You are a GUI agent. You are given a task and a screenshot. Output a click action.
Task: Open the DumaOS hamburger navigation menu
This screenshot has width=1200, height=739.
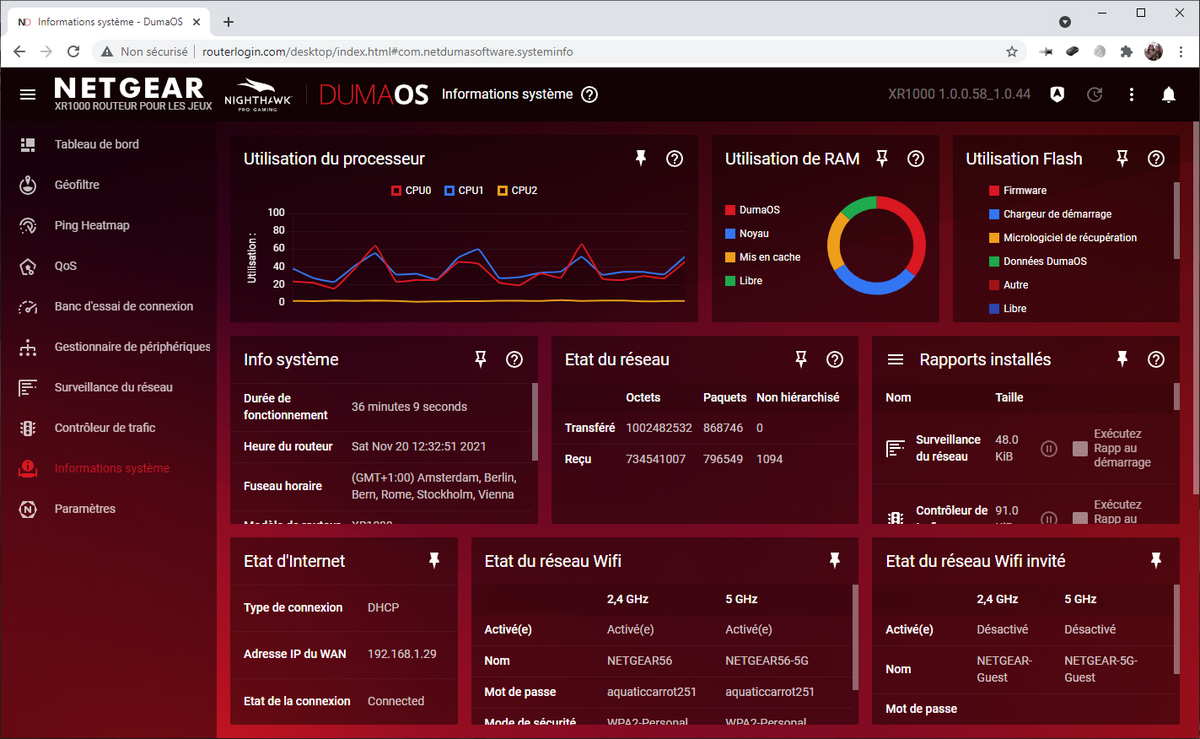pyautogui.click(x=28, y=94)
